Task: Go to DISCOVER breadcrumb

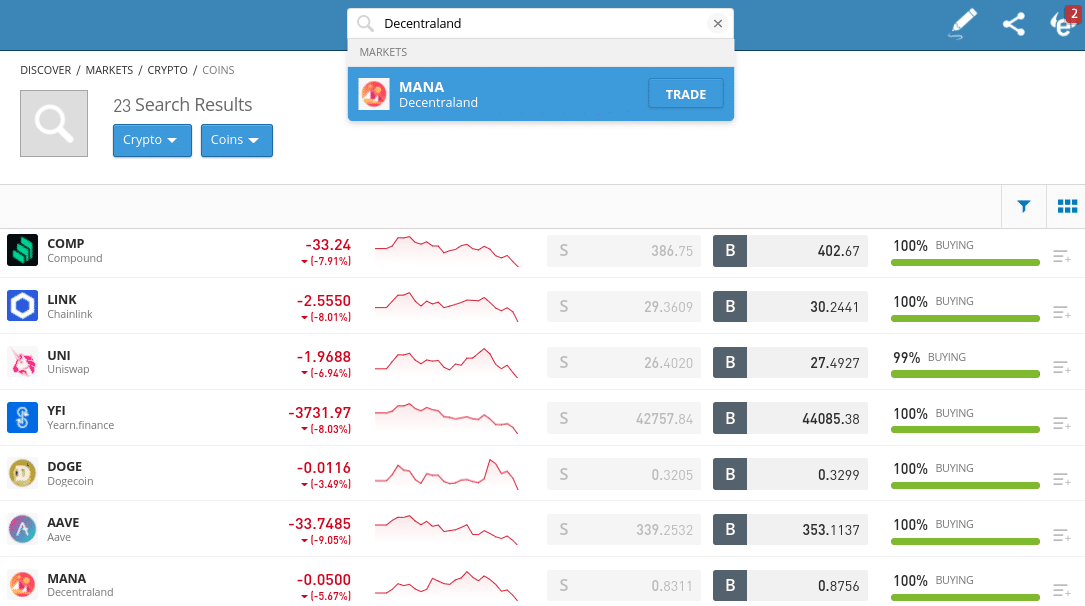Action: click(46, 70)
